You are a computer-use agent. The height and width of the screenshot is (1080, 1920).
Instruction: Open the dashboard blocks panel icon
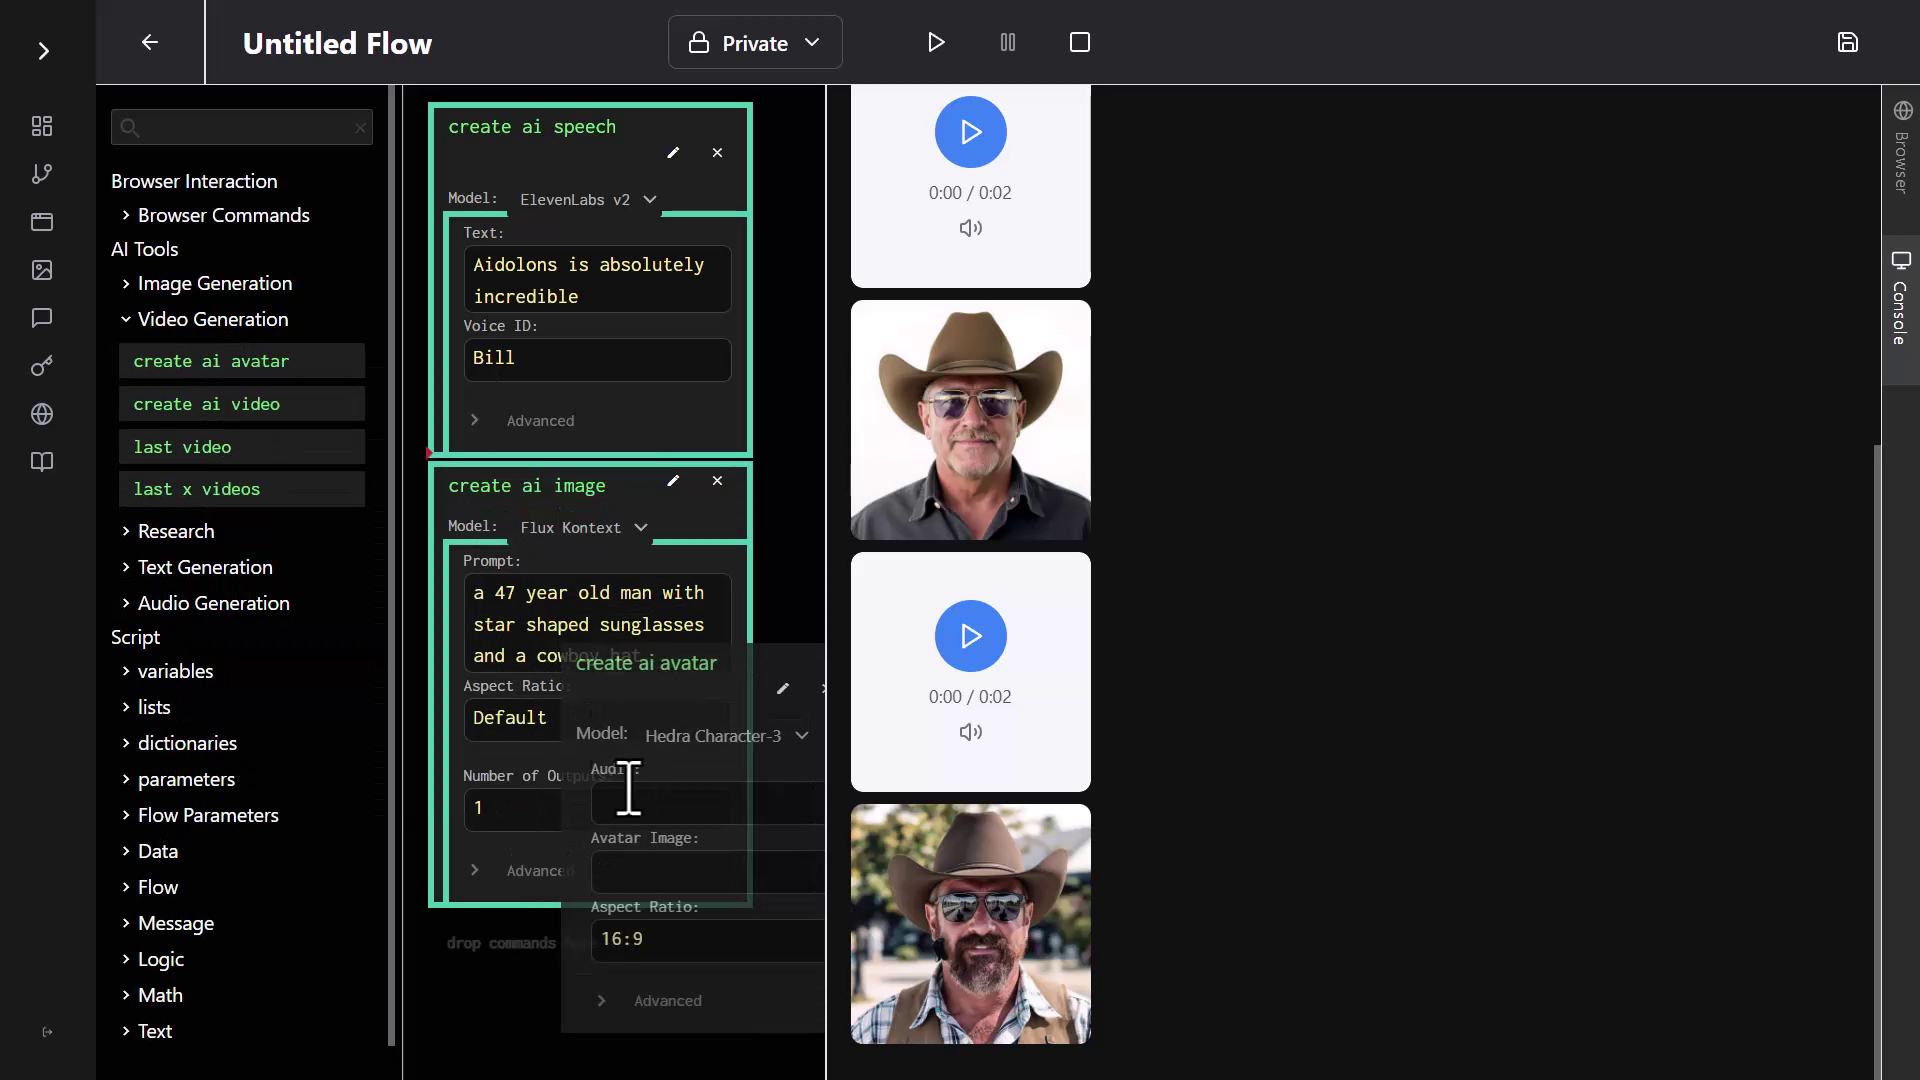[41, 126]
